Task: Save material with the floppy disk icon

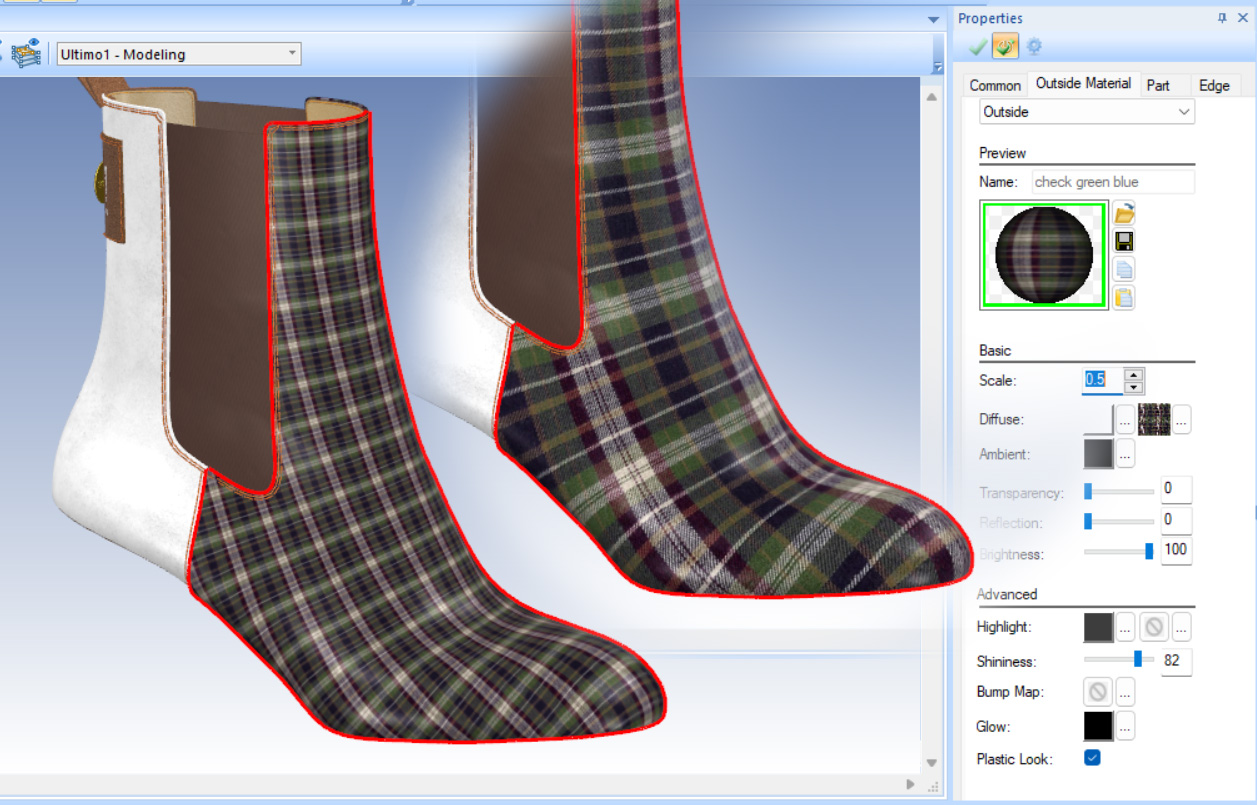Action: click(1124, 241)
